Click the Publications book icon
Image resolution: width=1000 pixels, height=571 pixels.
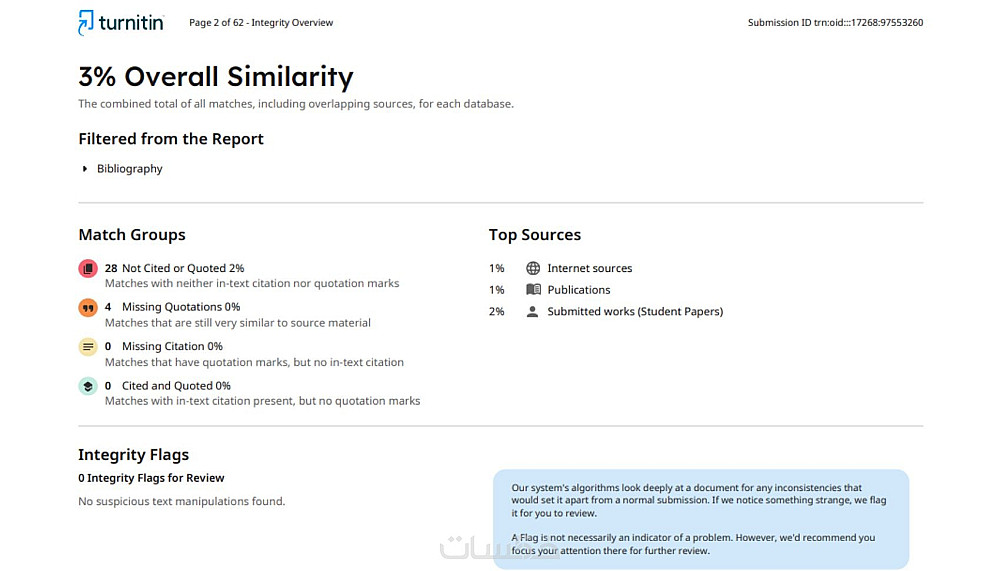[533, 290]
